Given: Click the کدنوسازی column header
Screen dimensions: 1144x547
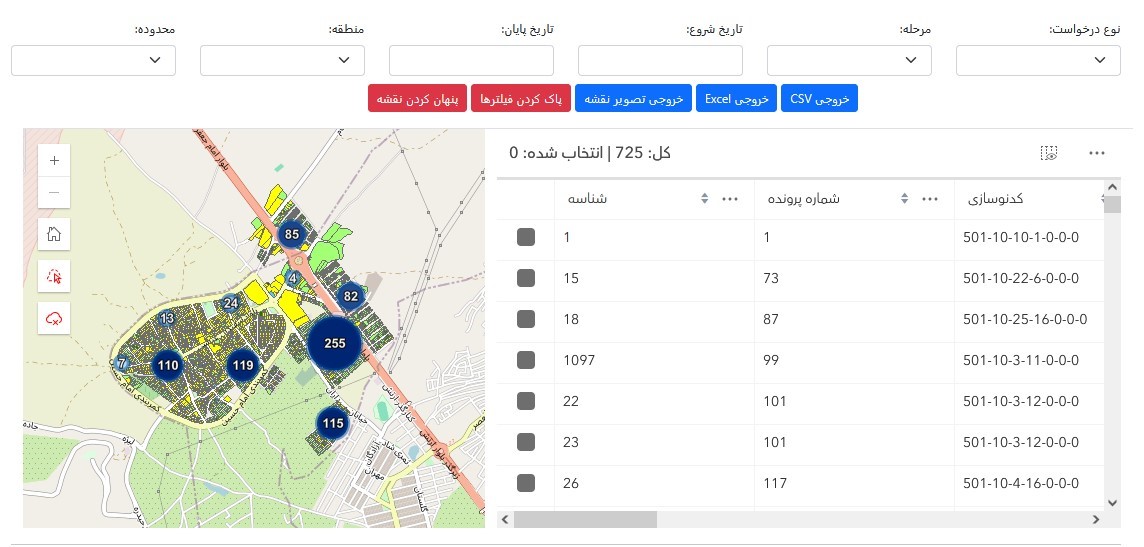Looking at the screenshot, I should click(995, 198).
